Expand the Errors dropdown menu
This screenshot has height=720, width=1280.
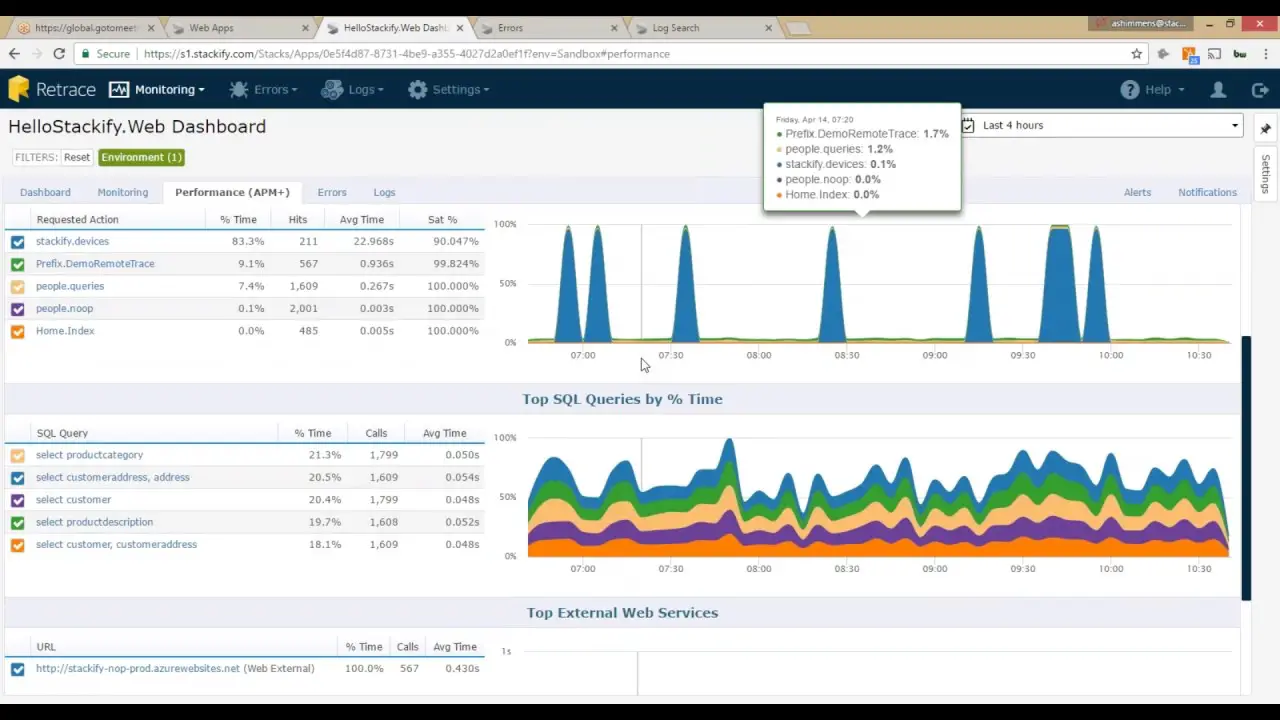pos(263,89)
